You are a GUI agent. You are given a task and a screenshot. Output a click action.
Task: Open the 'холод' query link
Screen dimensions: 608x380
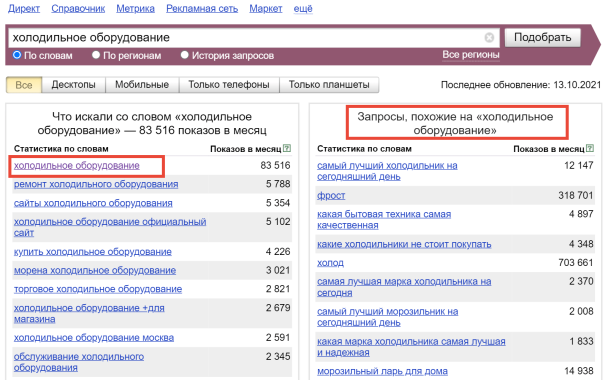pos(330,263)
